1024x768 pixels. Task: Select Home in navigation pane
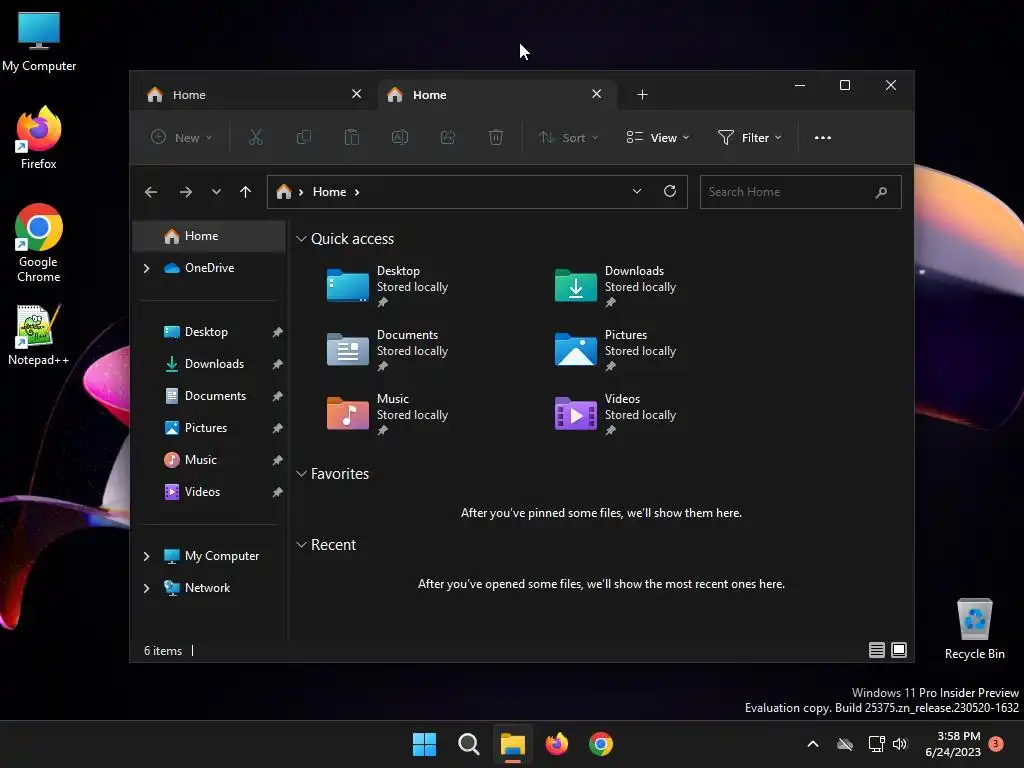(x=209, y=236)
